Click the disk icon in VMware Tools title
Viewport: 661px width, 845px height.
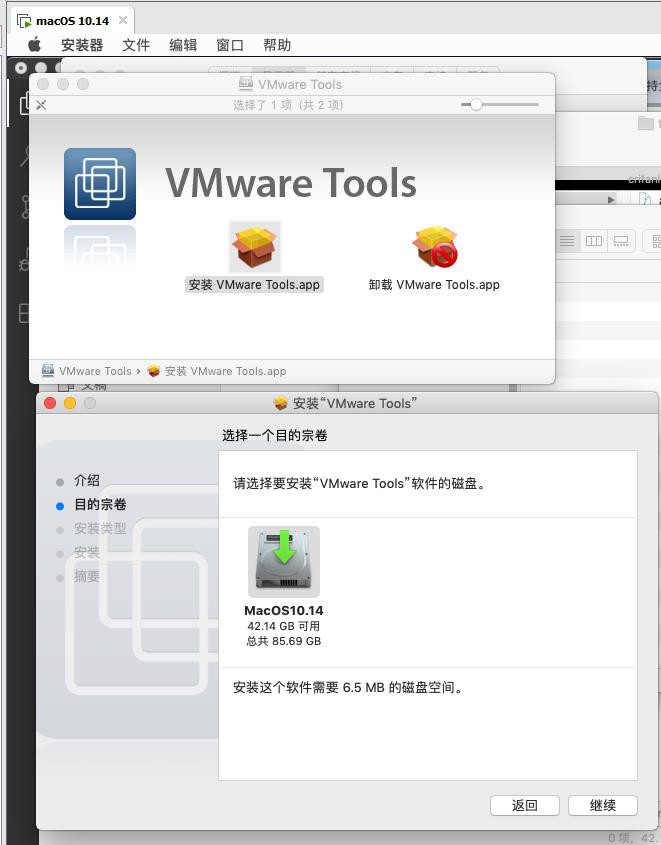click(246, 84)
